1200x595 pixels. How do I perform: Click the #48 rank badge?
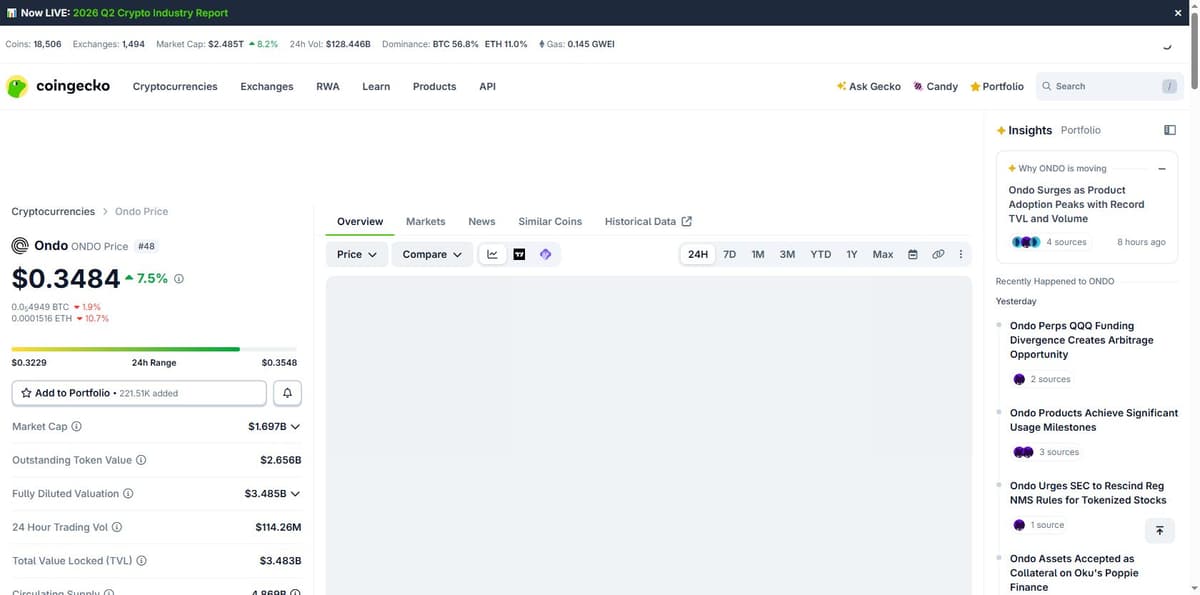(146, 246)
